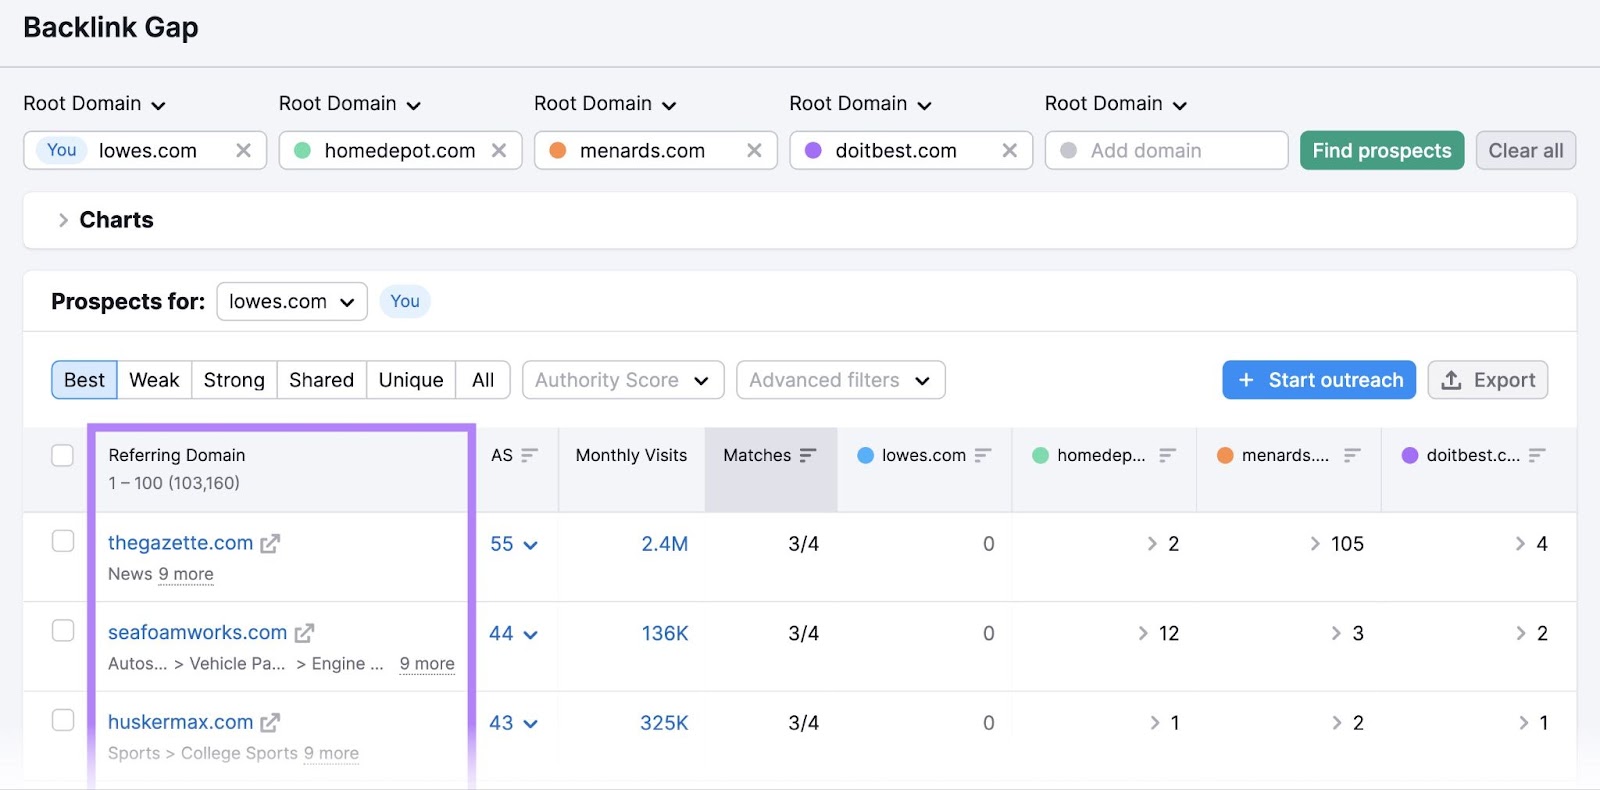Screen dimensions: 1600x790
Task: Sort the menards... column
Action: [1352, 455]
